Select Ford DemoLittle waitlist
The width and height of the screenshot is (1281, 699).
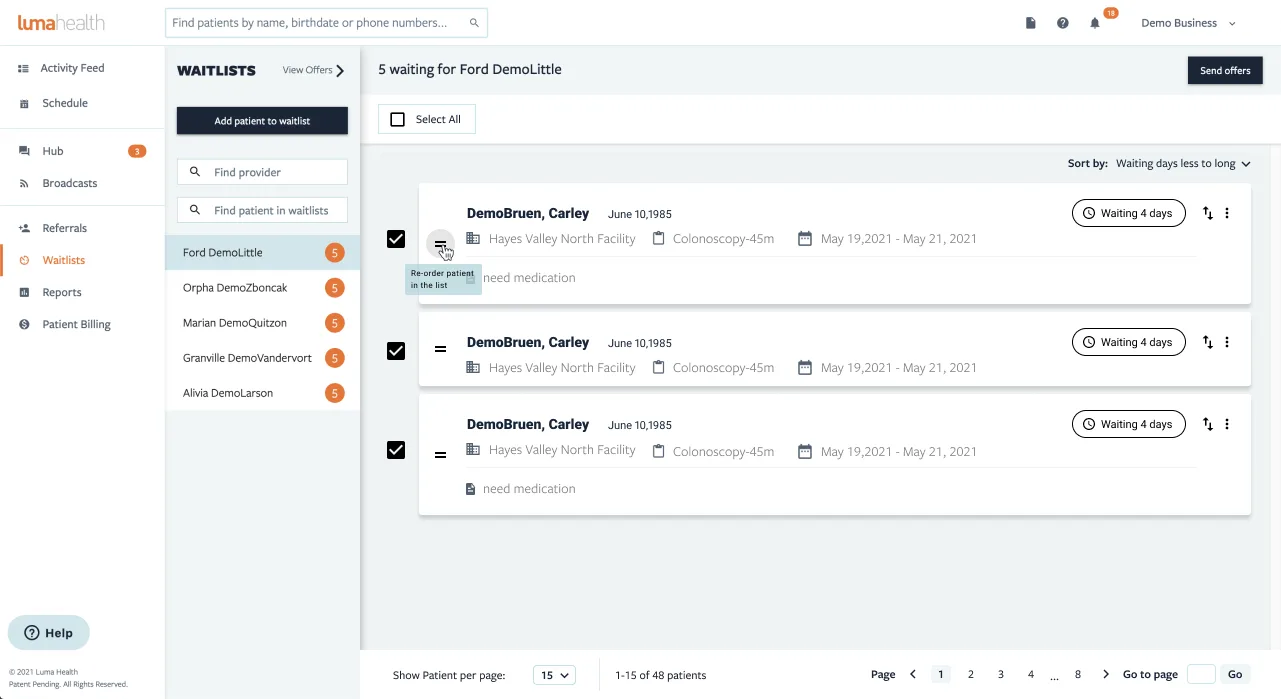262,253
